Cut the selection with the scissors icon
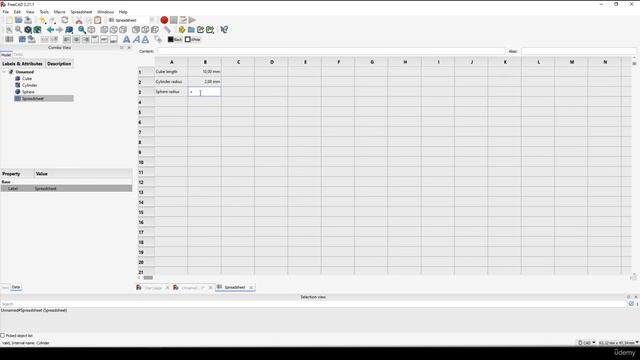The width and height of the screenshot is (640, 360). point(79,20)
